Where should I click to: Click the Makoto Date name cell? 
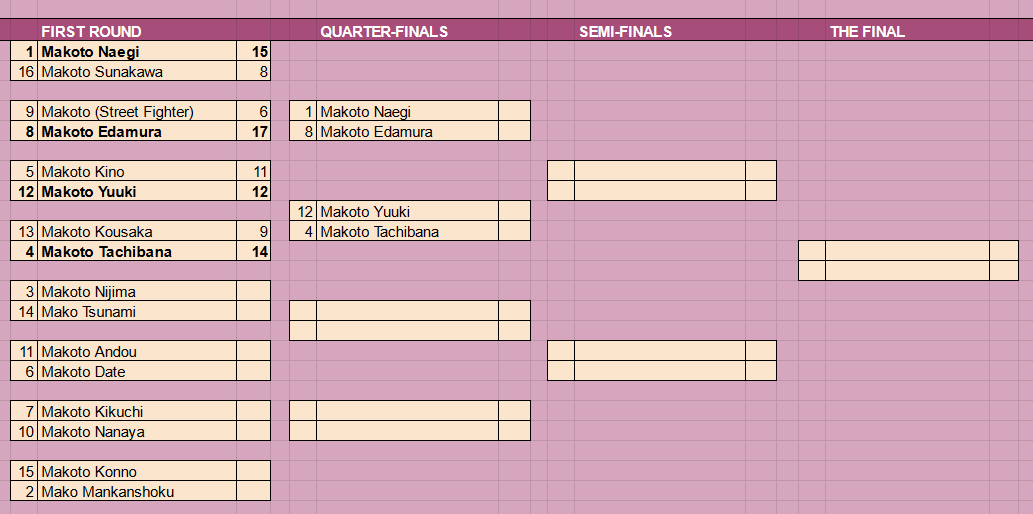tap(137, 371)
